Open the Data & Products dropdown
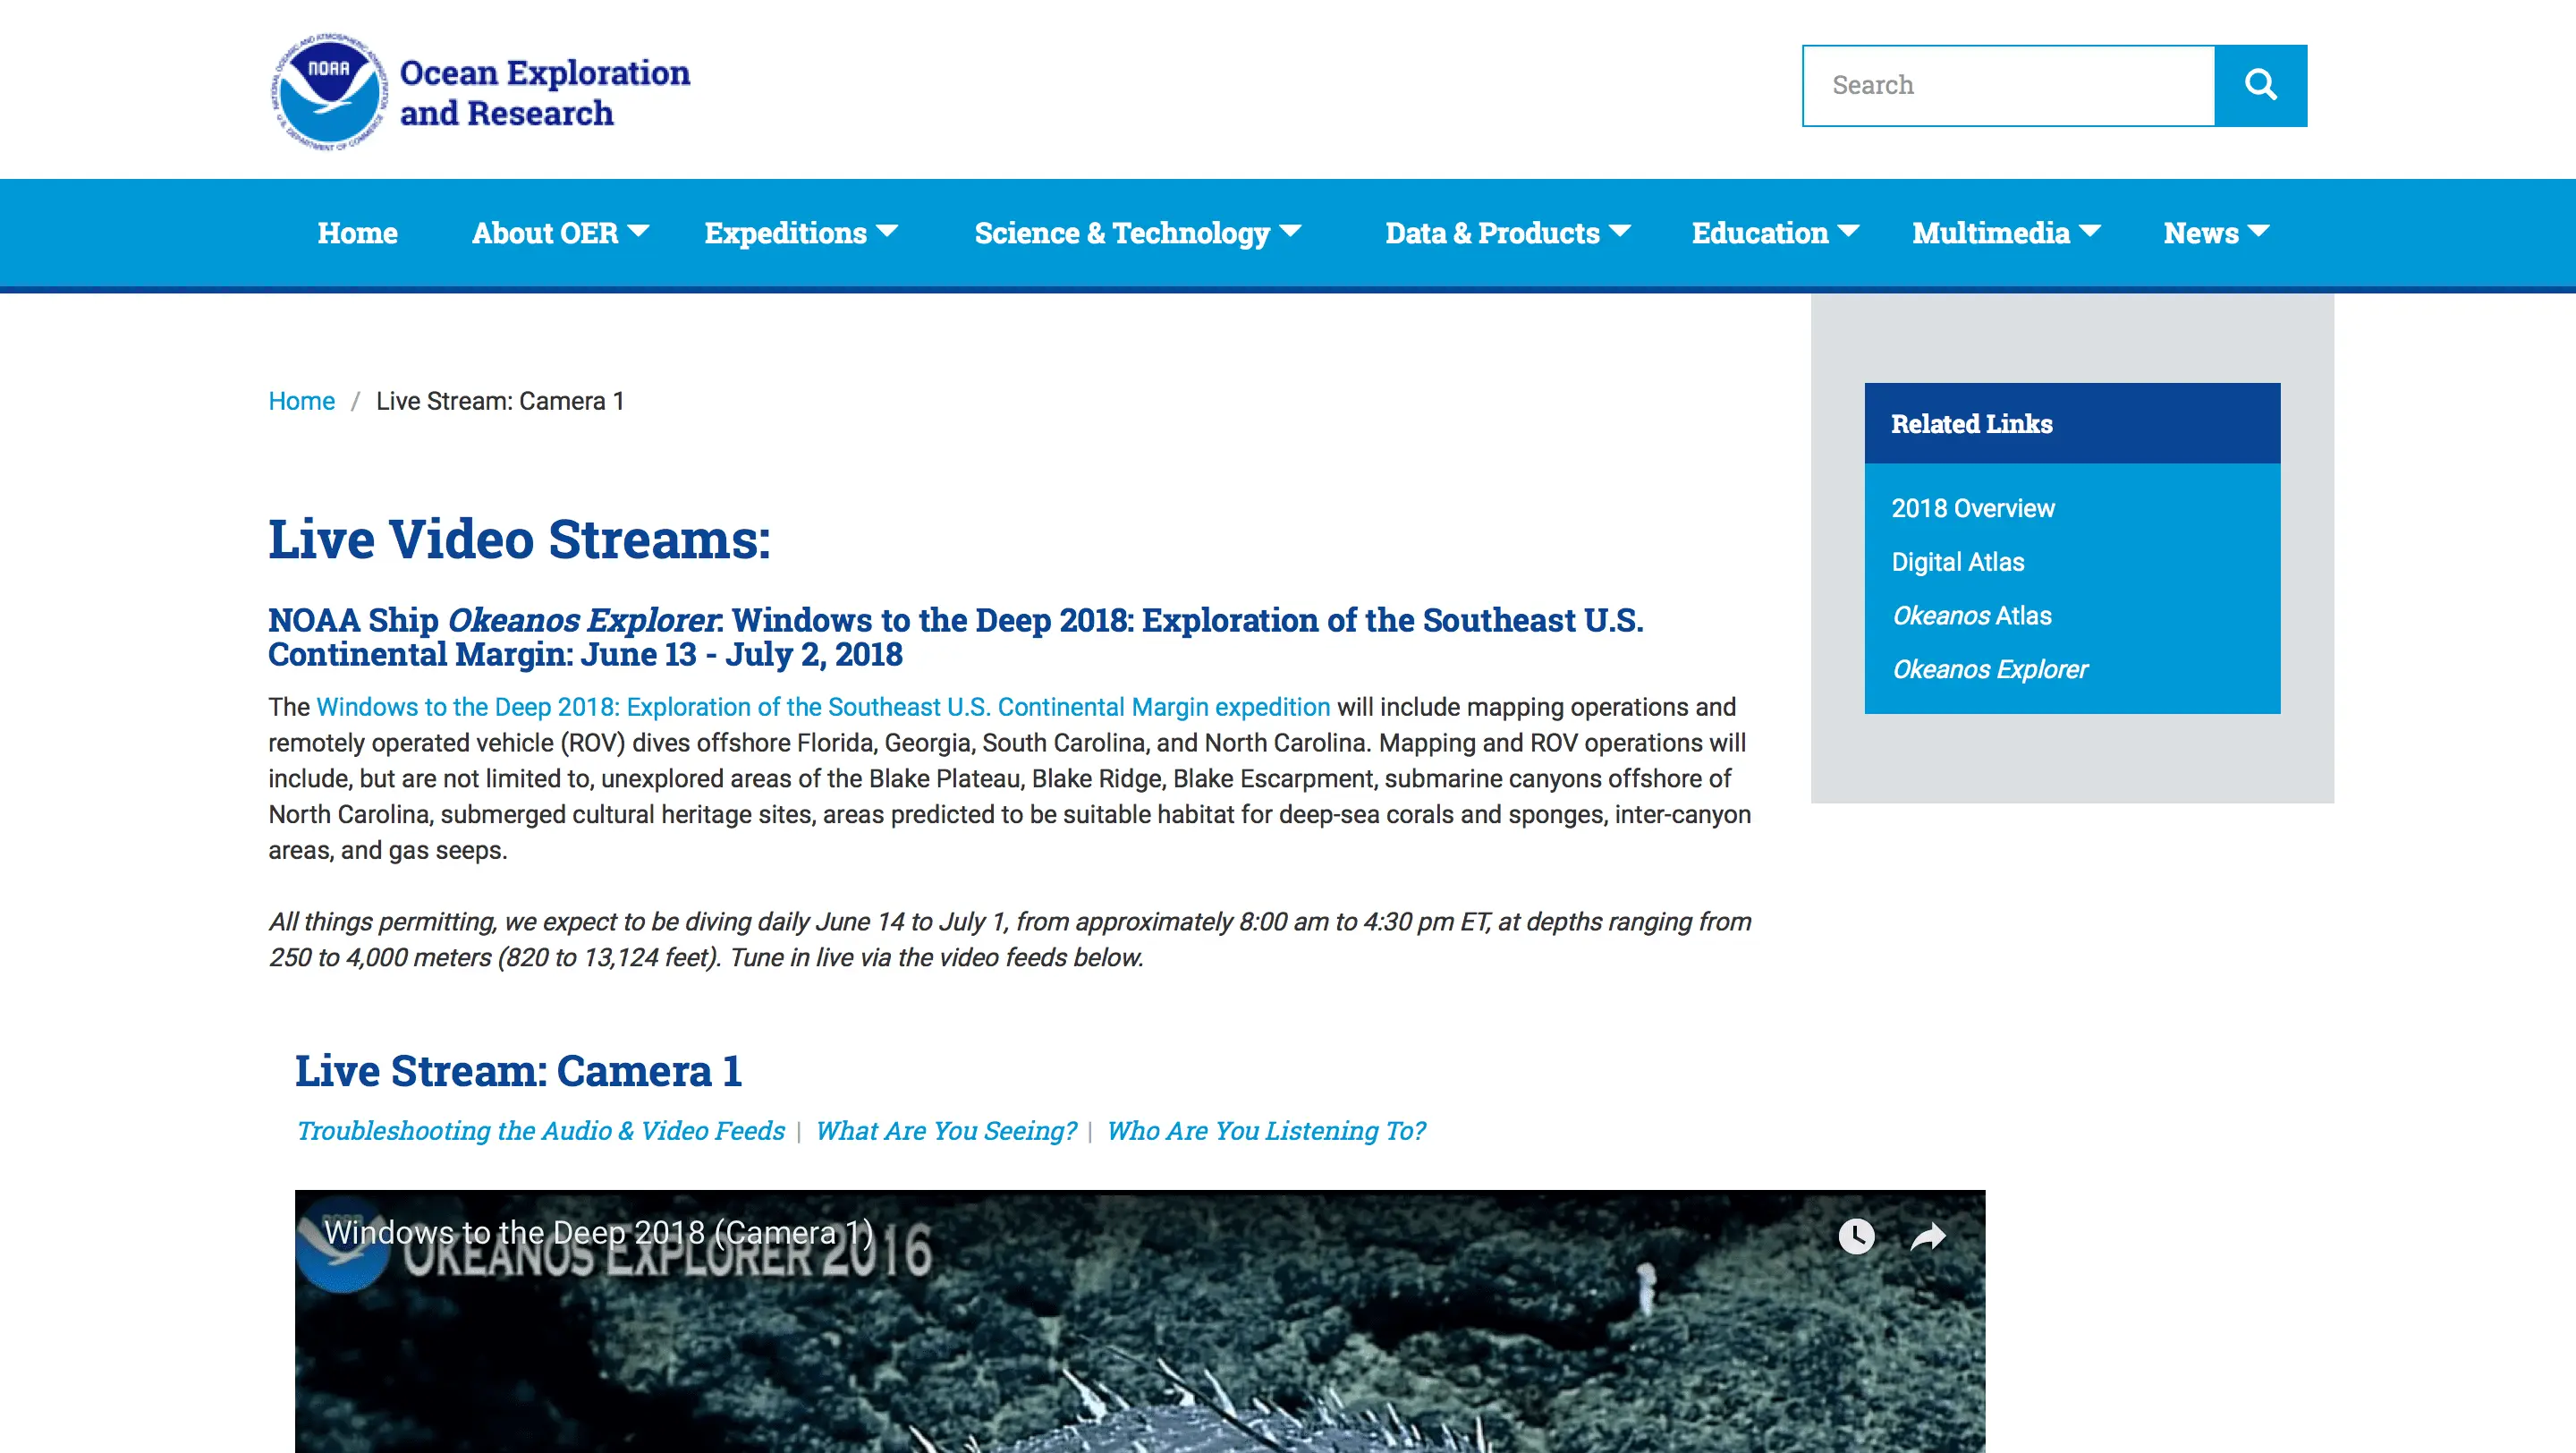Screen dimensions: 2576x1453 (x=1507, y=233)
